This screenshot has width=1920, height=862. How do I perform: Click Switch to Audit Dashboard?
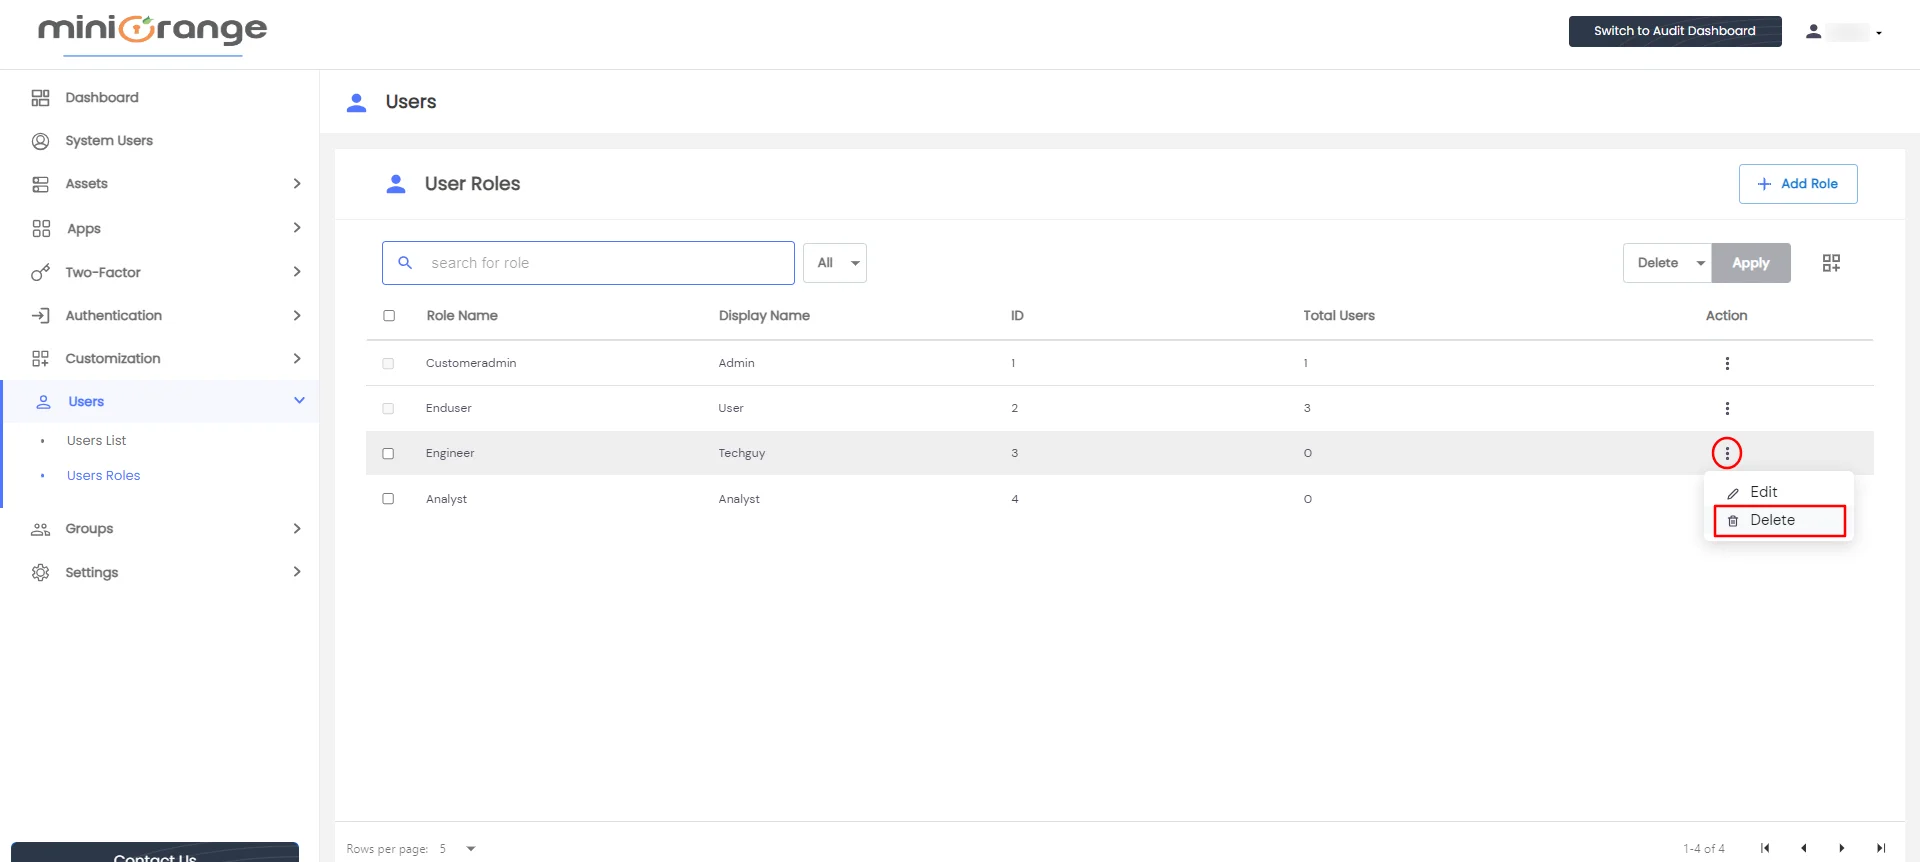(1675, 31)
